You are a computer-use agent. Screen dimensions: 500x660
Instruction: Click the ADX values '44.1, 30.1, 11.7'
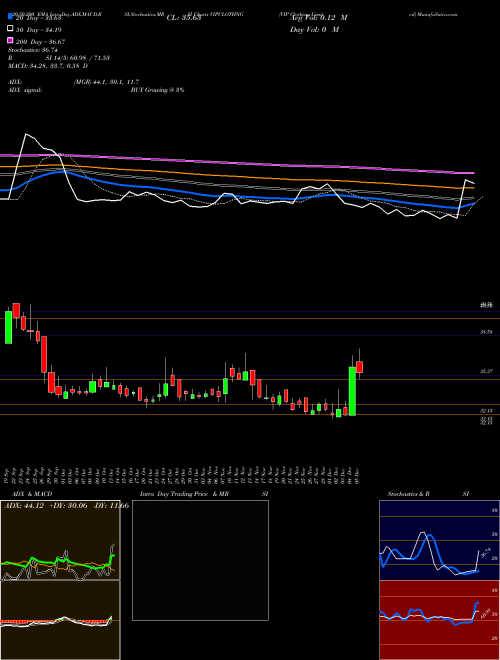(116, 82)
